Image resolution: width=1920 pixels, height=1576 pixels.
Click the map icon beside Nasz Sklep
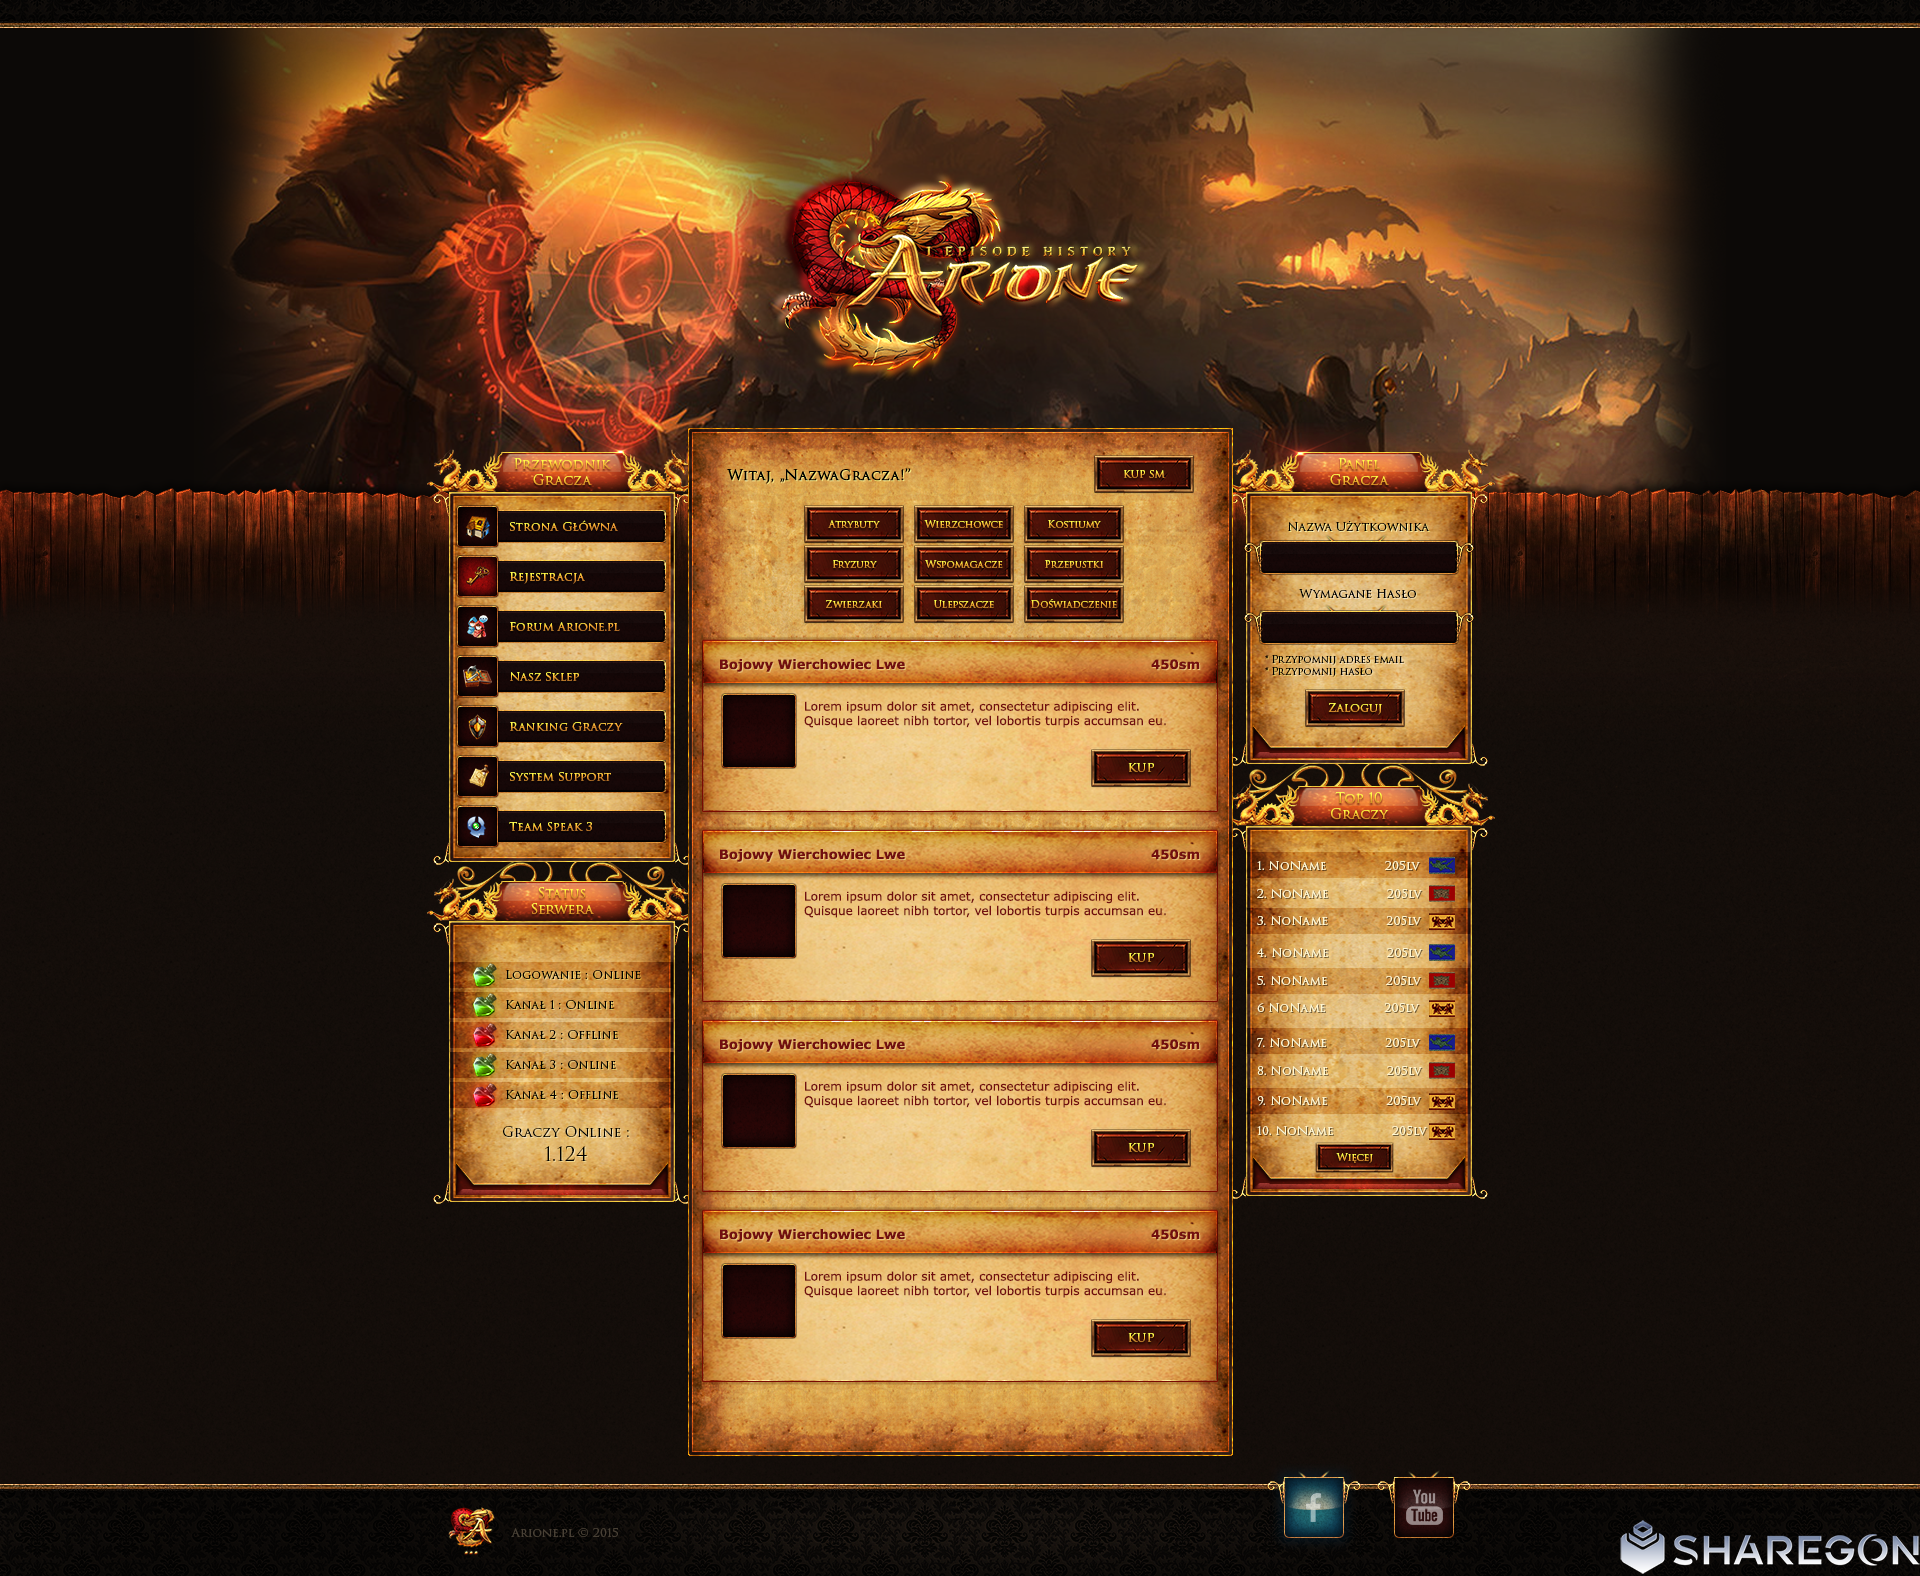pyautogui.click(x=478, y=676)
